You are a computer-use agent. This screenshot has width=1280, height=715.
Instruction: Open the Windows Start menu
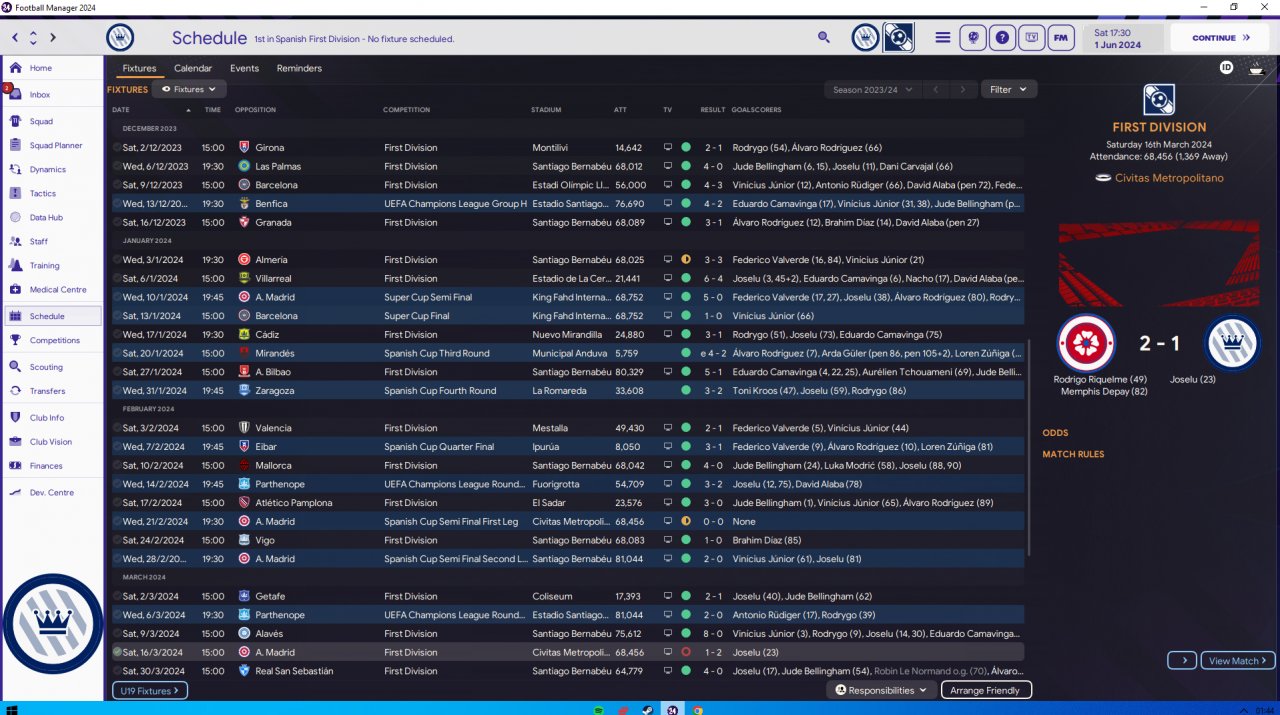pyautogui.click(x=12, y=709)
